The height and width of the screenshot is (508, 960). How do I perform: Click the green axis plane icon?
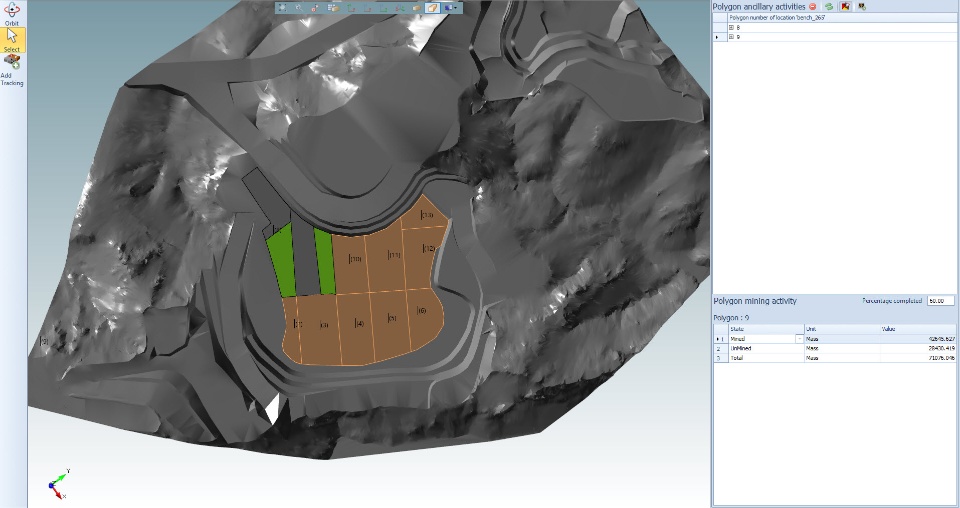[x=384, y=7]
